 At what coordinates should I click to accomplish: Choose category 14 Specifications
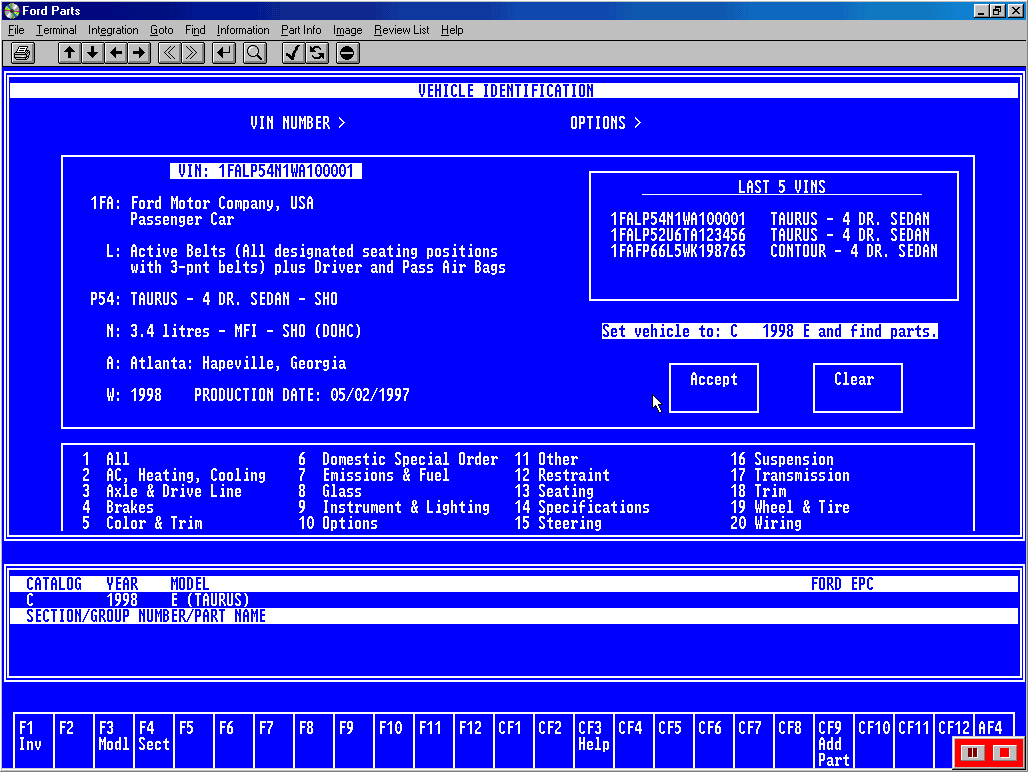pos(582,507)
